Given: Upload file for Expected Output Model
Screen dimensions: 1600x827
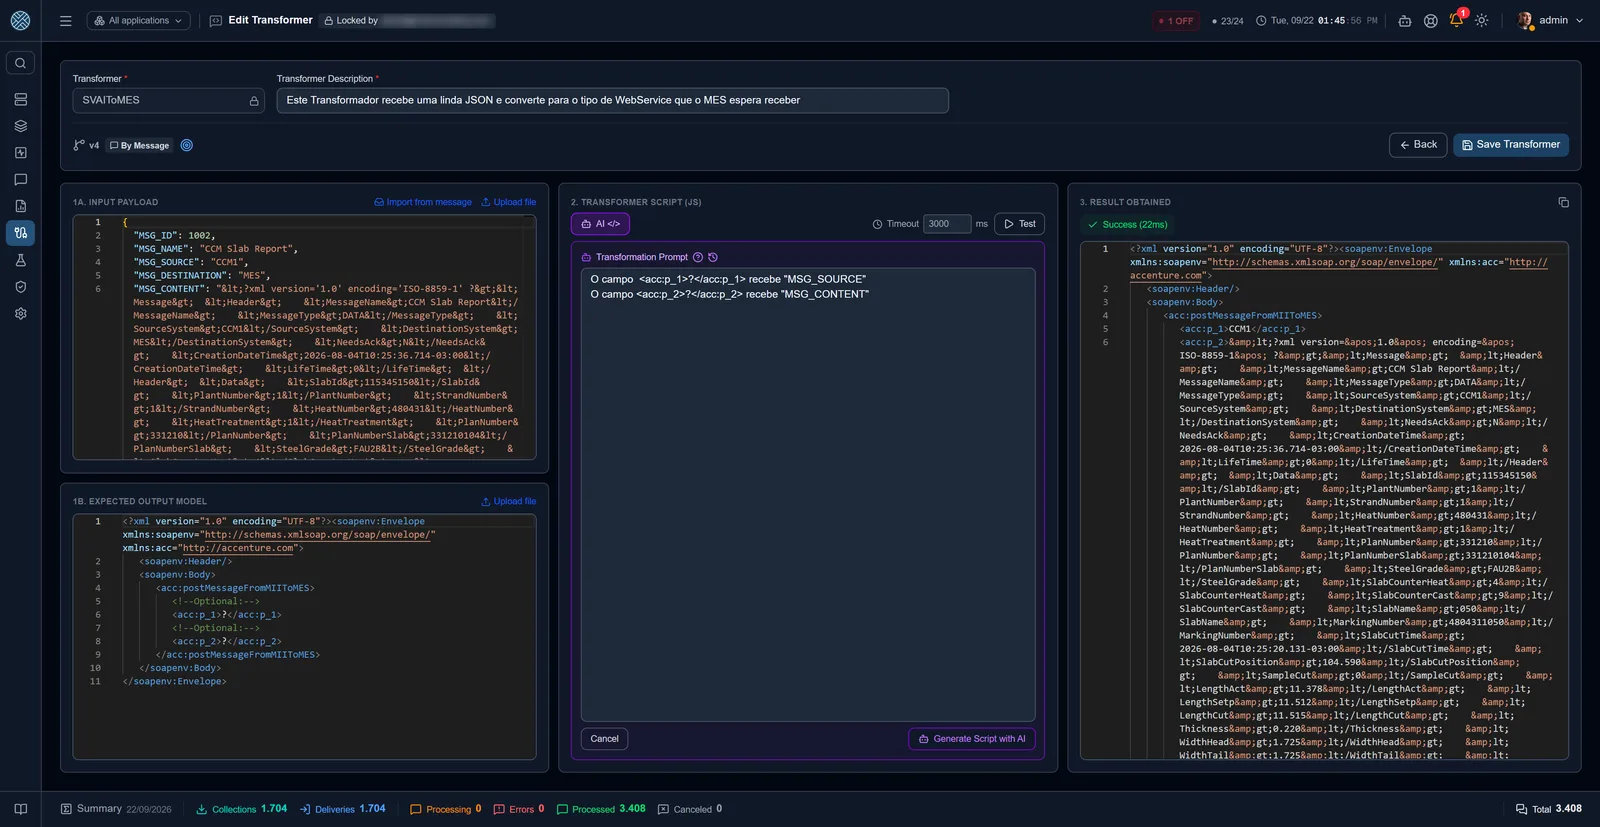Looking at the screenshot, I should click(x=508, y=502).
